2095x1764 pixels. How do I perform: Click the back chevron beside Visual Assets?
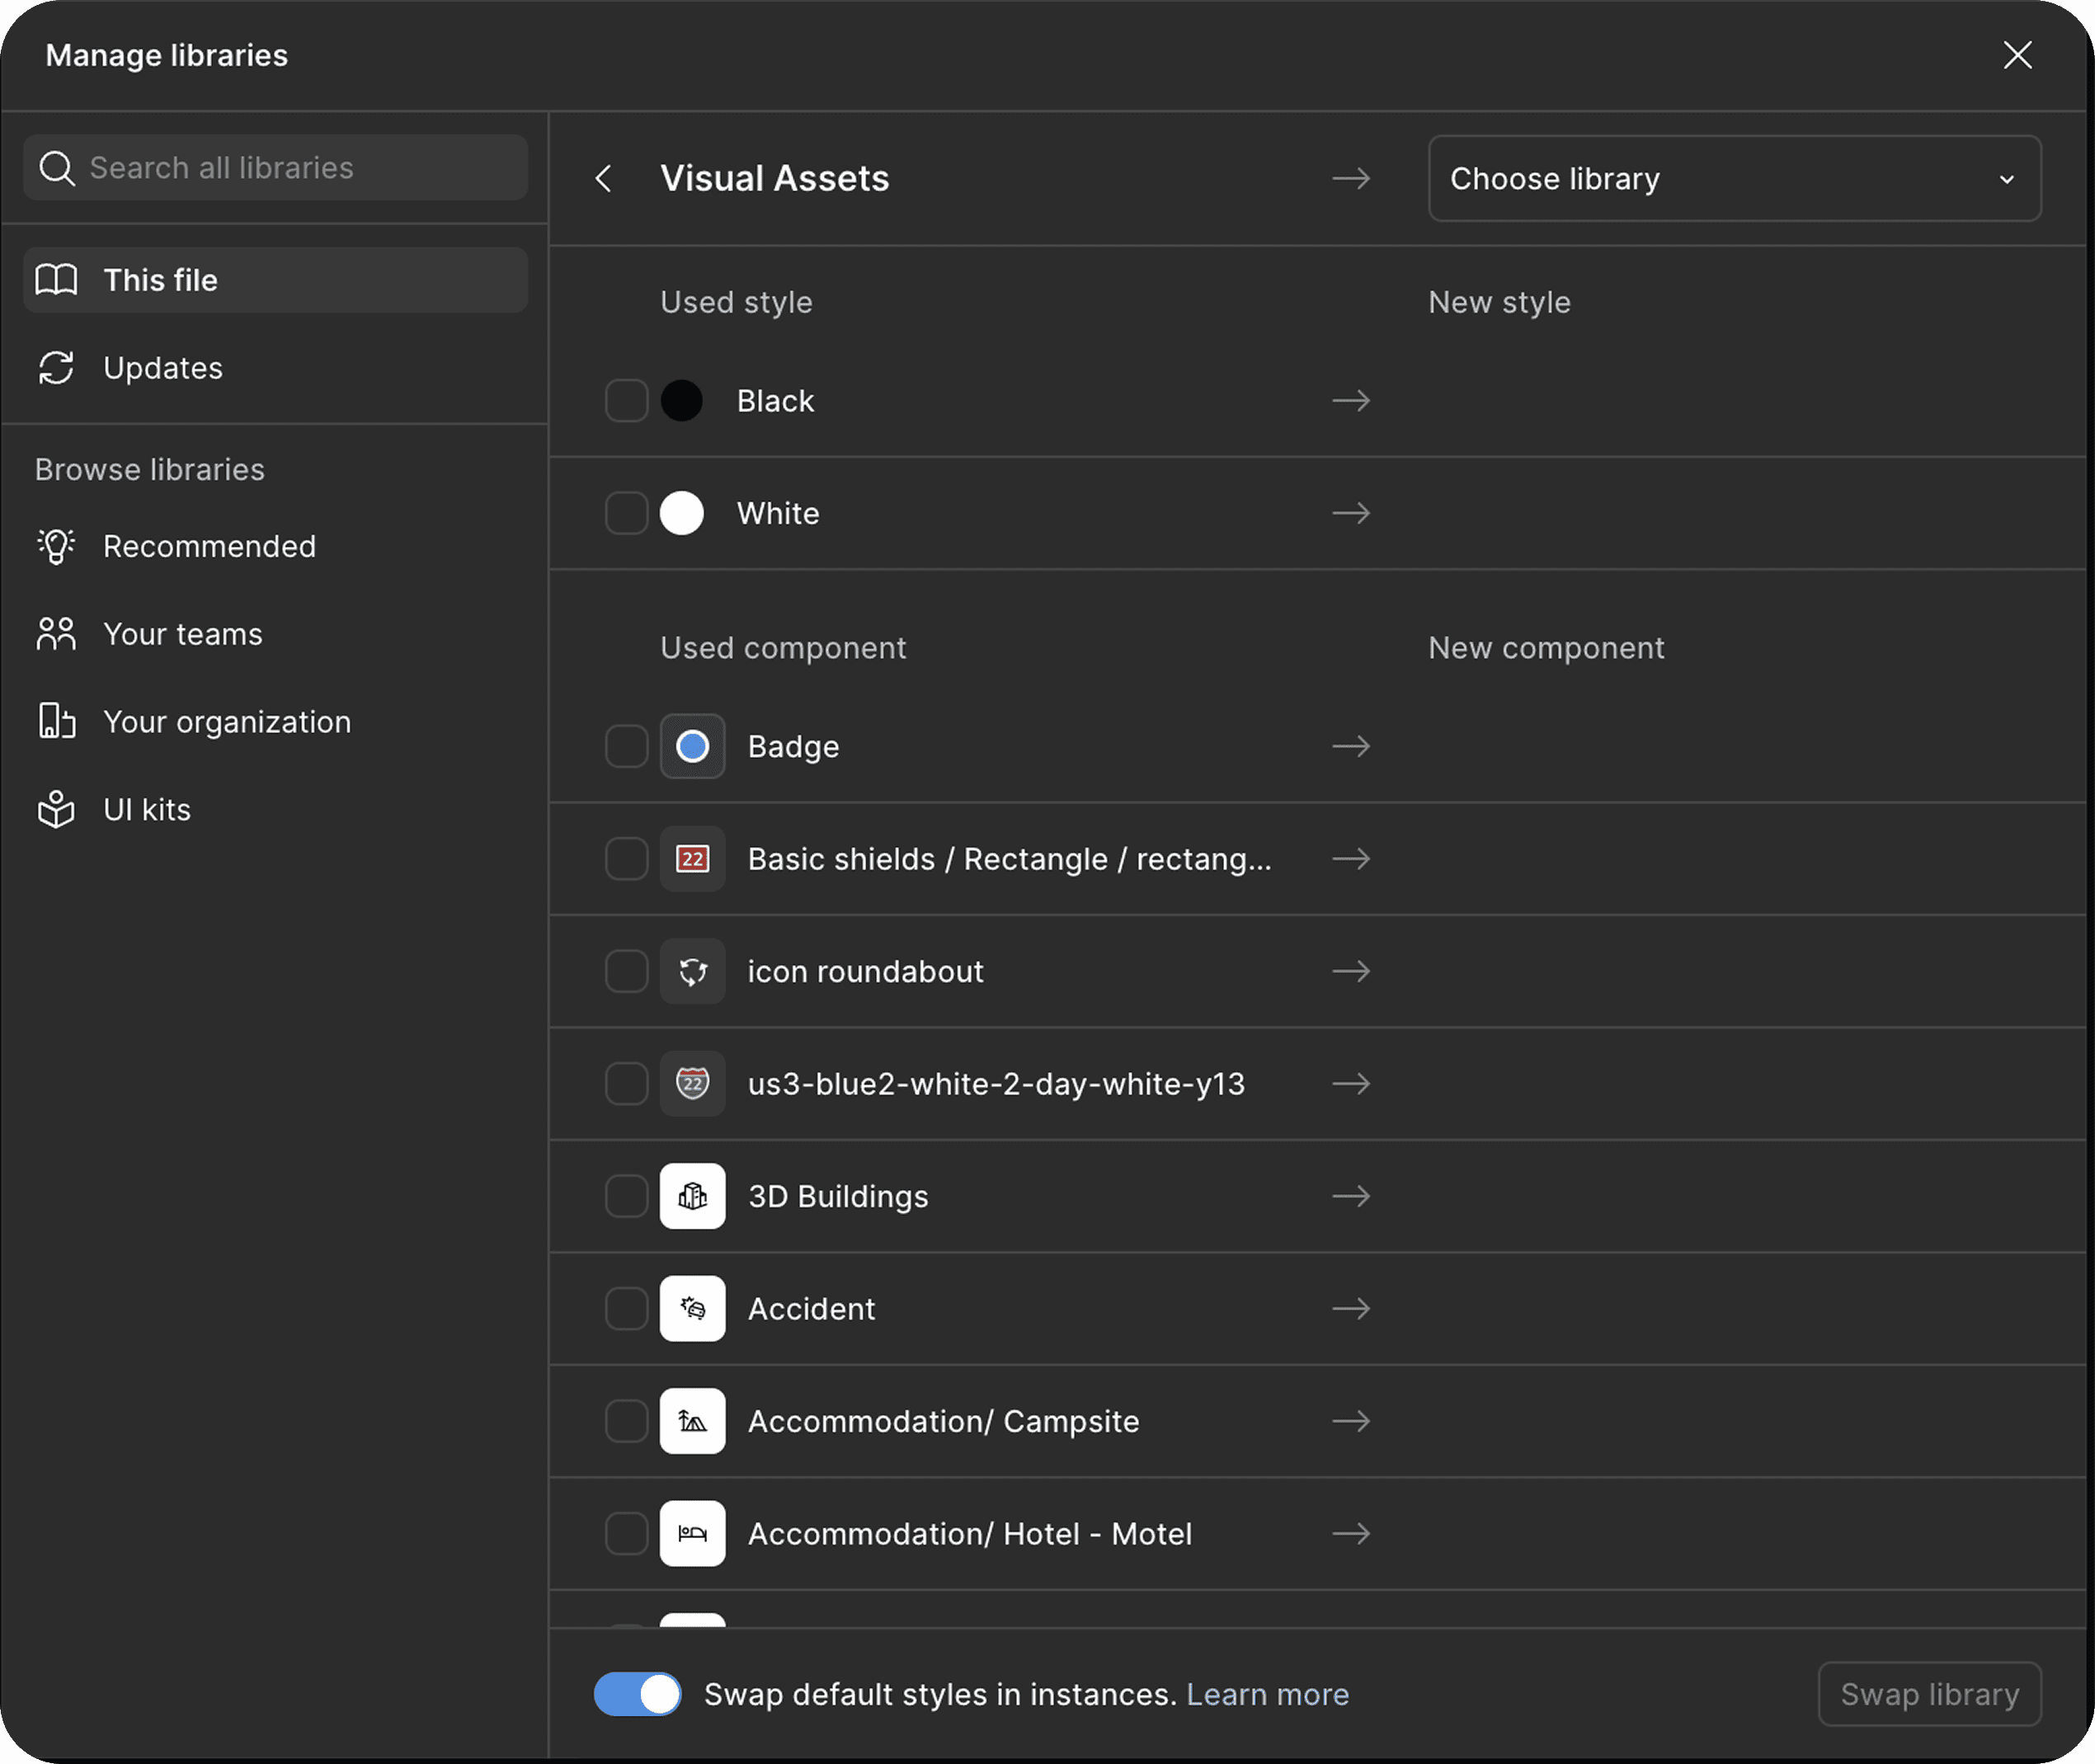(603, 179)
